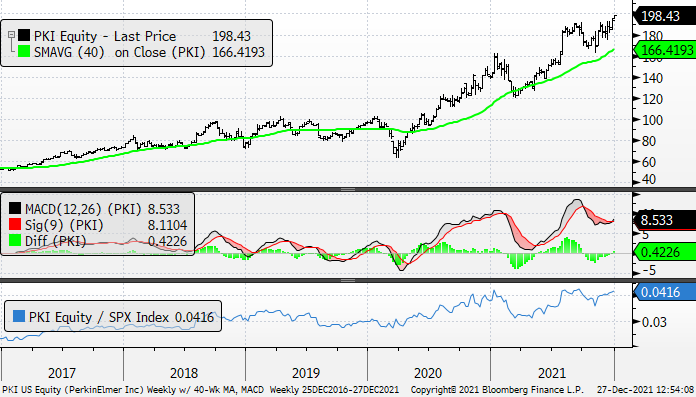Click the 2019 label on the time axis
This screenshot has height=397, width=696.
point(306,373)
